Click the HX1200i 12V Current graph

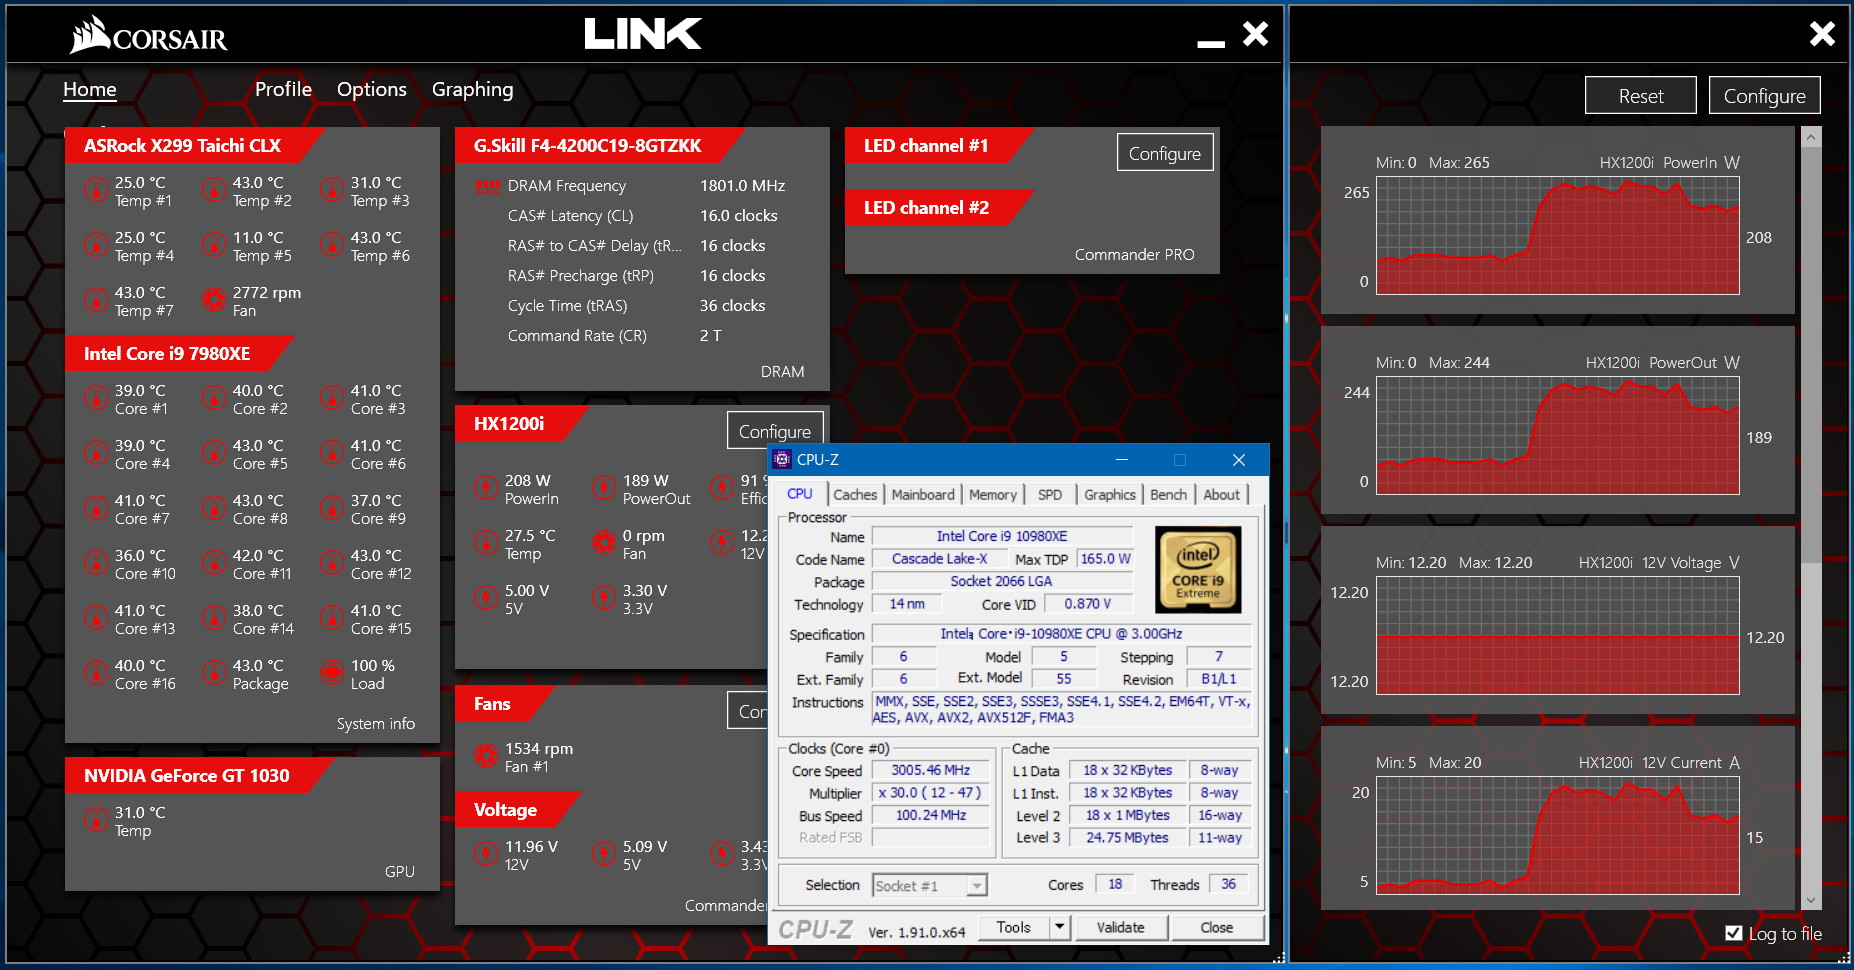[x=1558, y=836]
